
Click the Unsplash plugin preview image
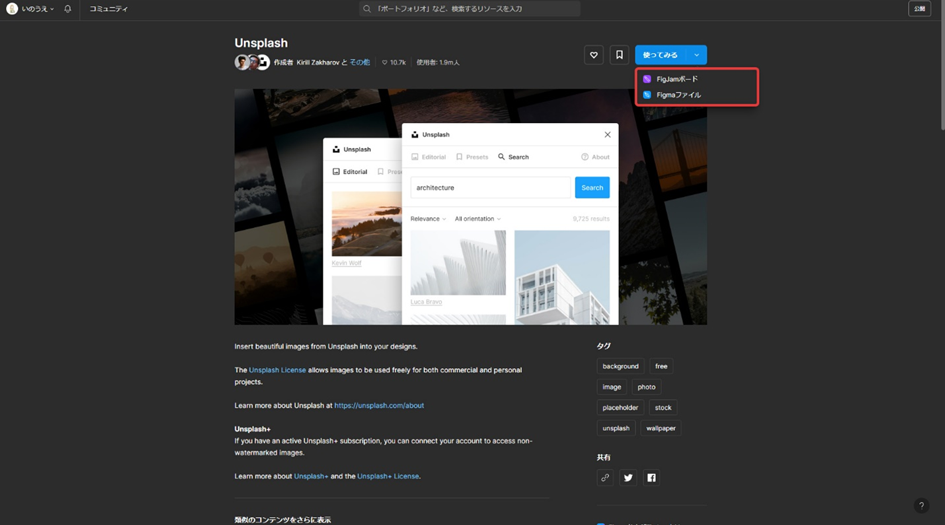[x=471, y=207]
